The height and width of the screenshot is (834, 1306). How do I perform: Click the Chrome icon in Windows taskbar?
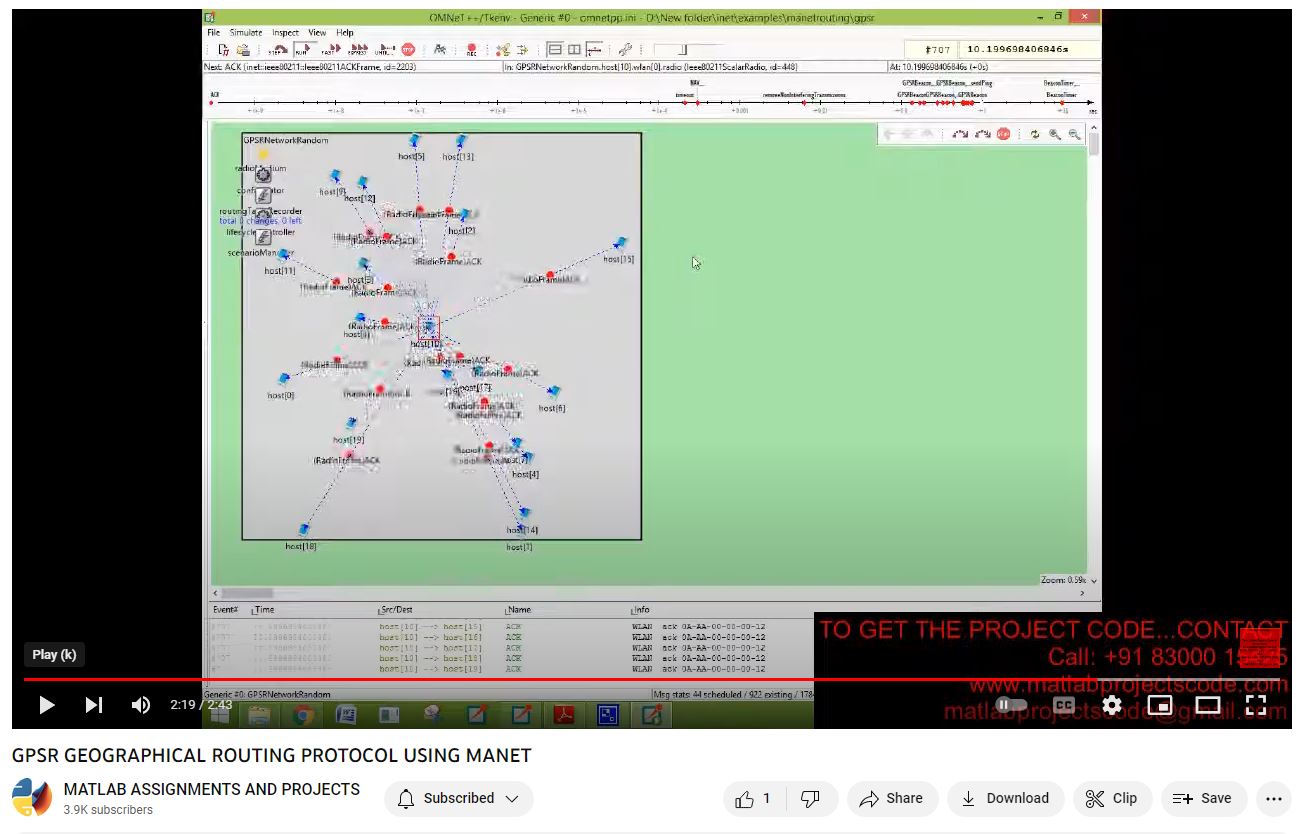coord(304,714)
